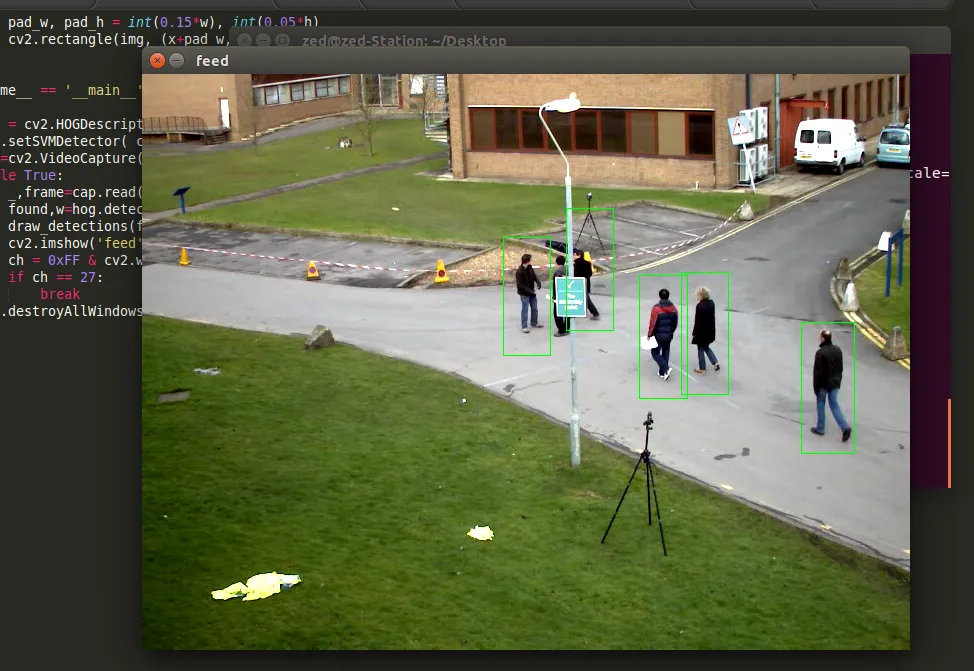The height and width of the screenshot is (671, 974).
Task: Click the 'found,w=hog.detec' code line
Action: 76,209
